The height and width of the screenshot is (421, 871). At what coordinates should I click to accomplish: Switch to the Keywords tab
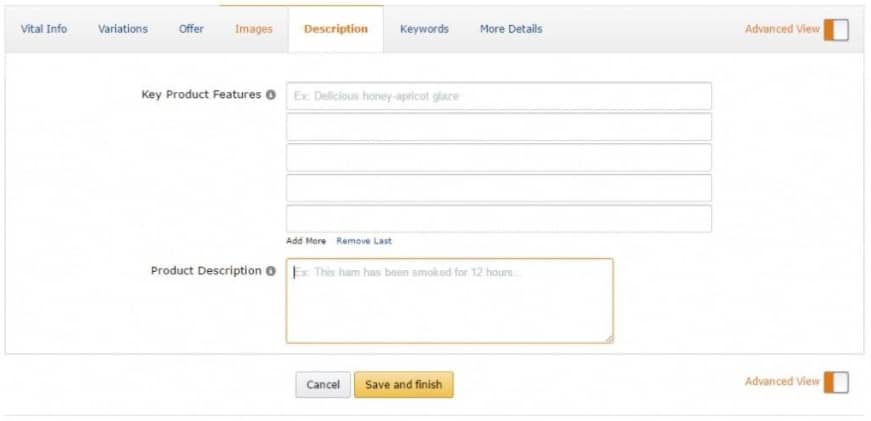[424, 29]
